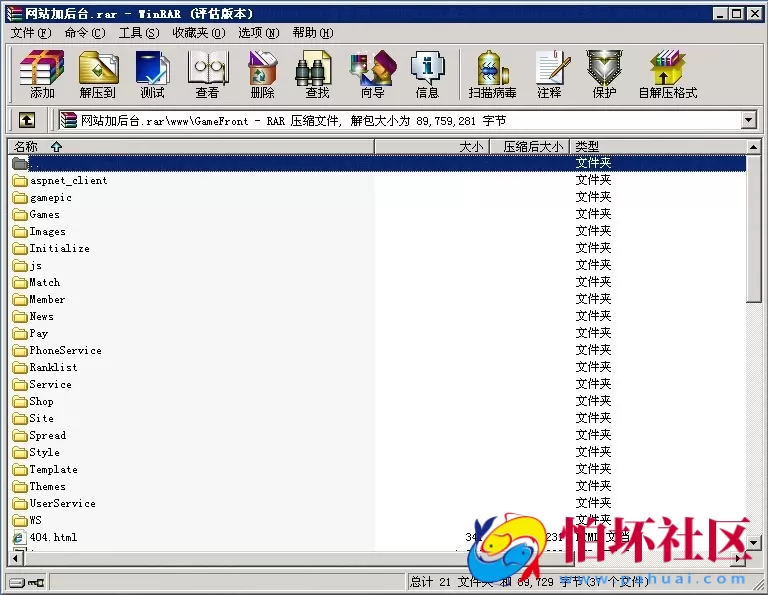
Task: Sort by the 大小 column header
Action: coord(432,146)
